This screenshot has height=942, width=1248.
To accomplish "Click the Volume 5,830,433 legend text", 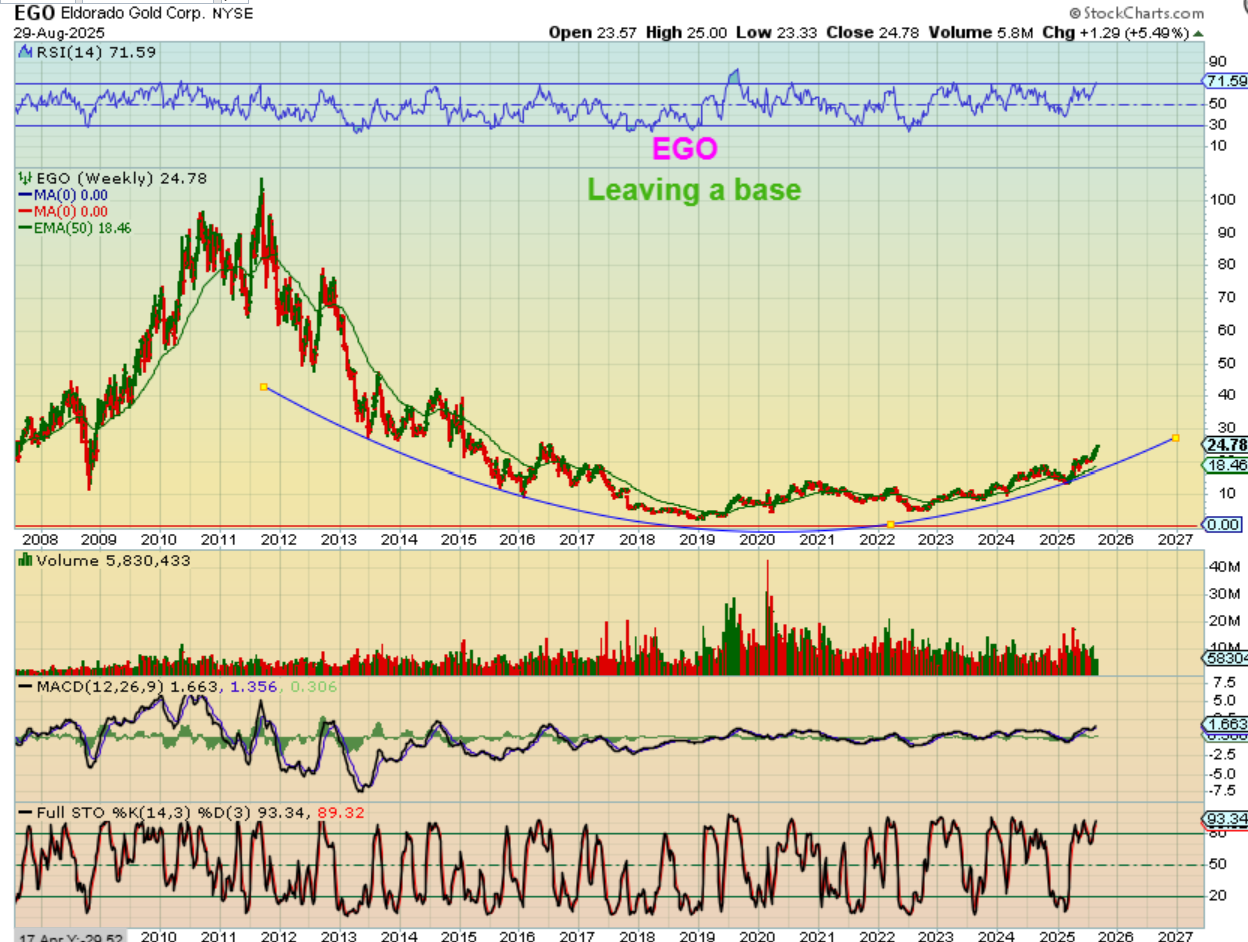I will 113,561.
